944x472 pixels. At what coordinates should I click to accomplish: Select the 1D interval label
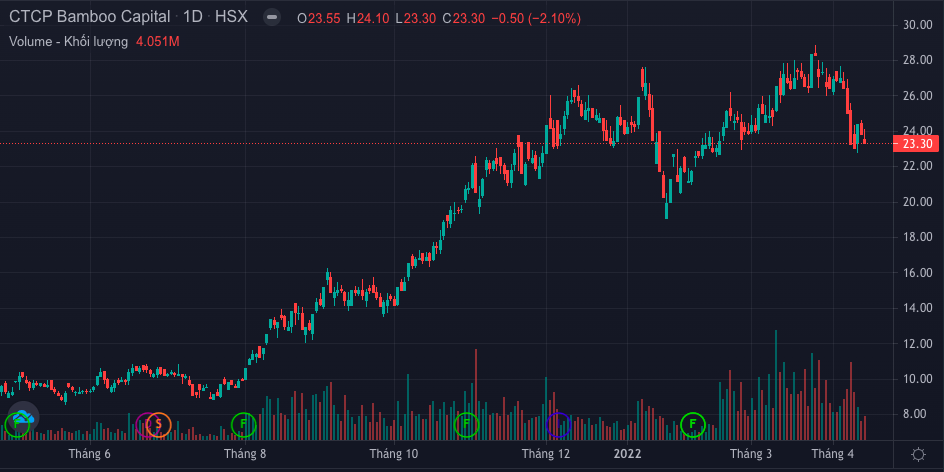(192, 18)
